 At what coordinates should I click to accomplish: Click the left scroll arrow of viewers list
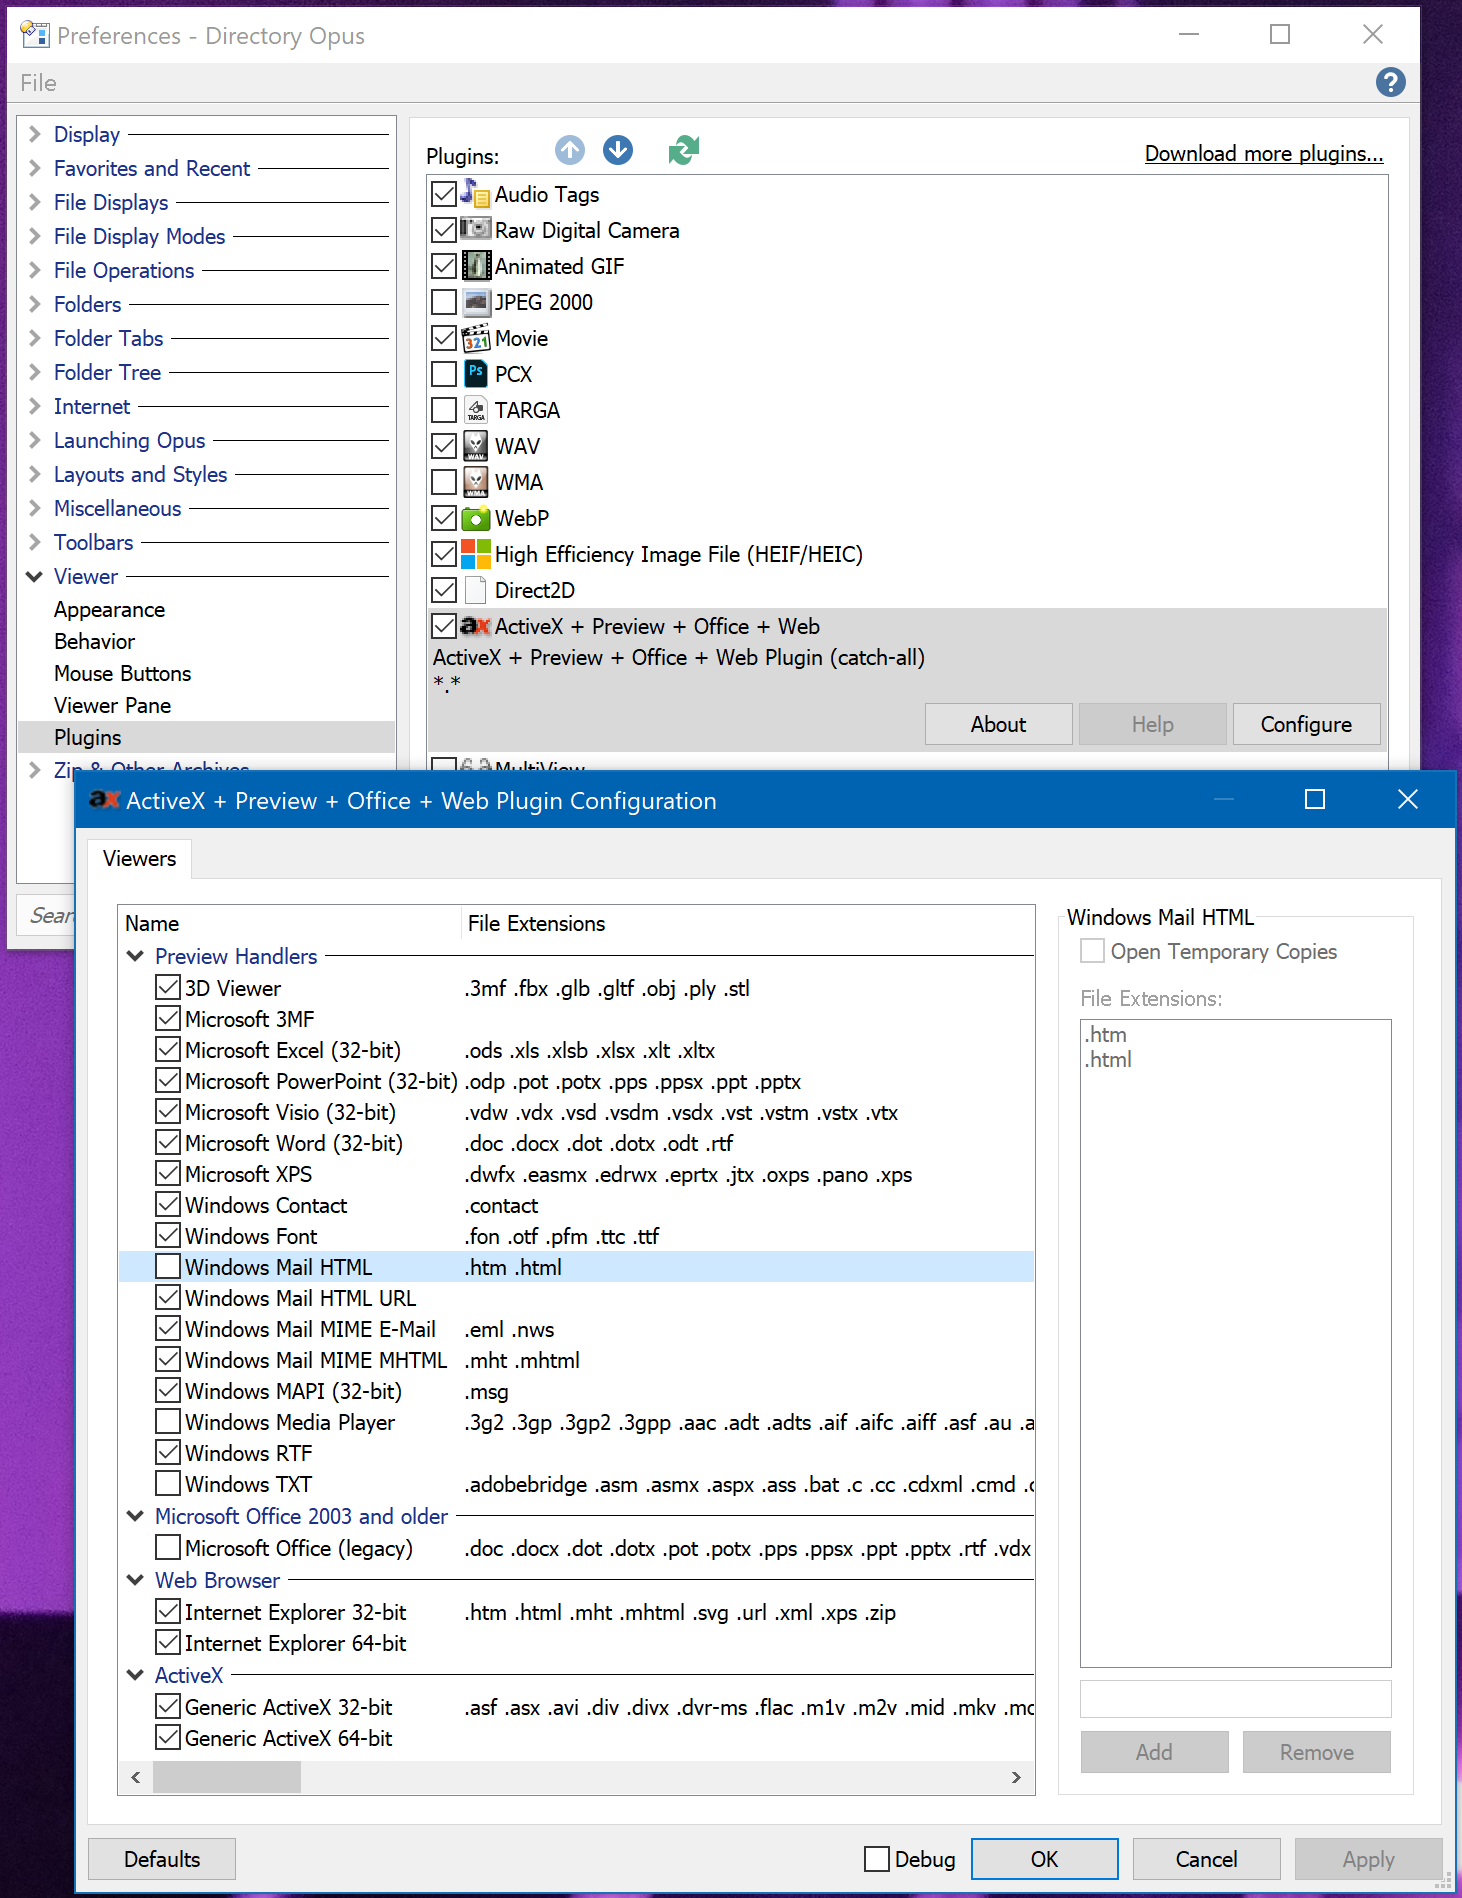point(136,1777)
